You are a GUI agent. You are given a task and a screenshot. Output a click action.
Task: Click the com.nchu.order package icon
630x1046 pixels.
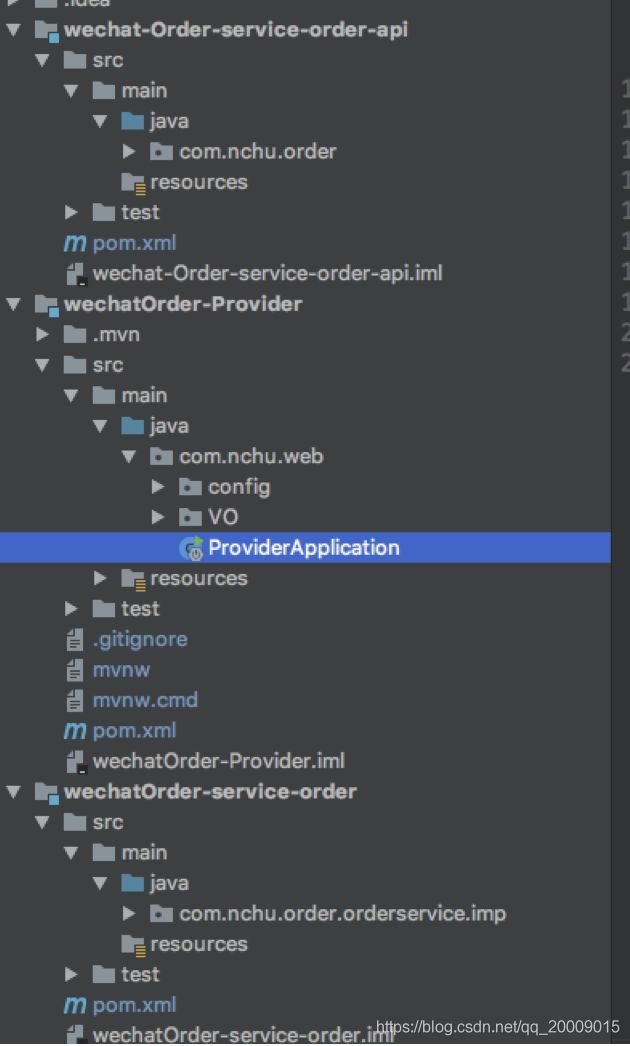[162, 152]
